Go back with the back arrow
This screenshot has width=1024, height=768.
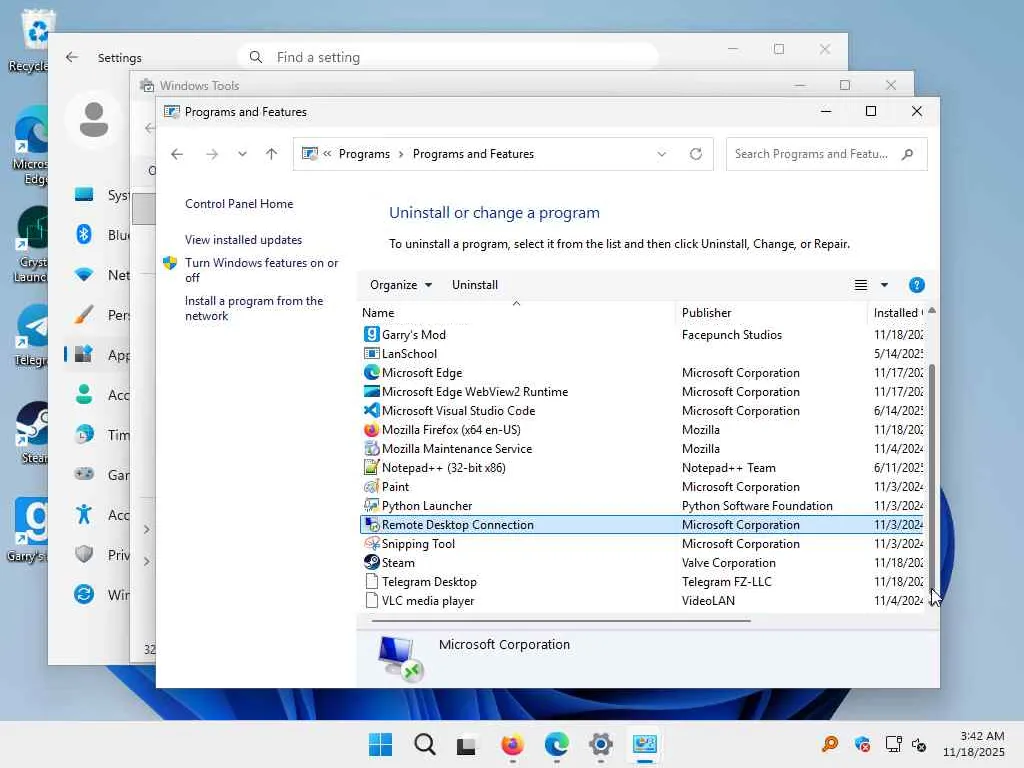(177, 154)
